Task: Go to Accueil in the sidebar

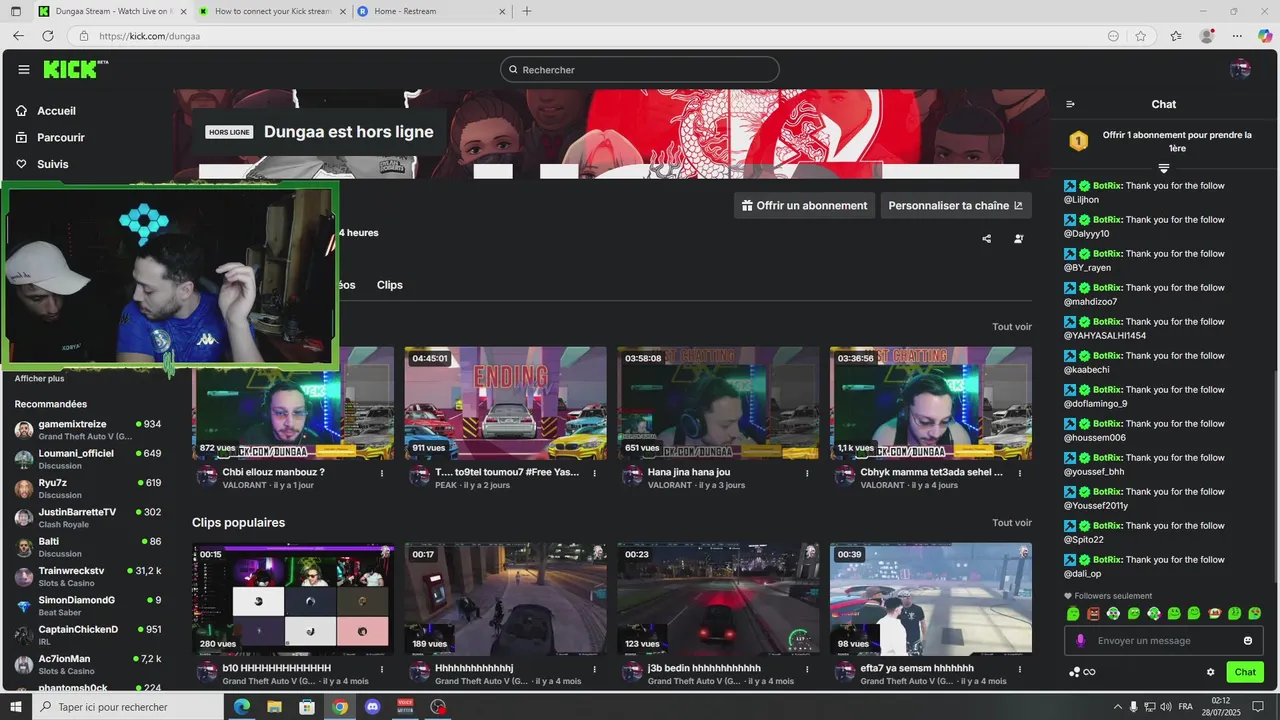Action: tap(46, 111)
